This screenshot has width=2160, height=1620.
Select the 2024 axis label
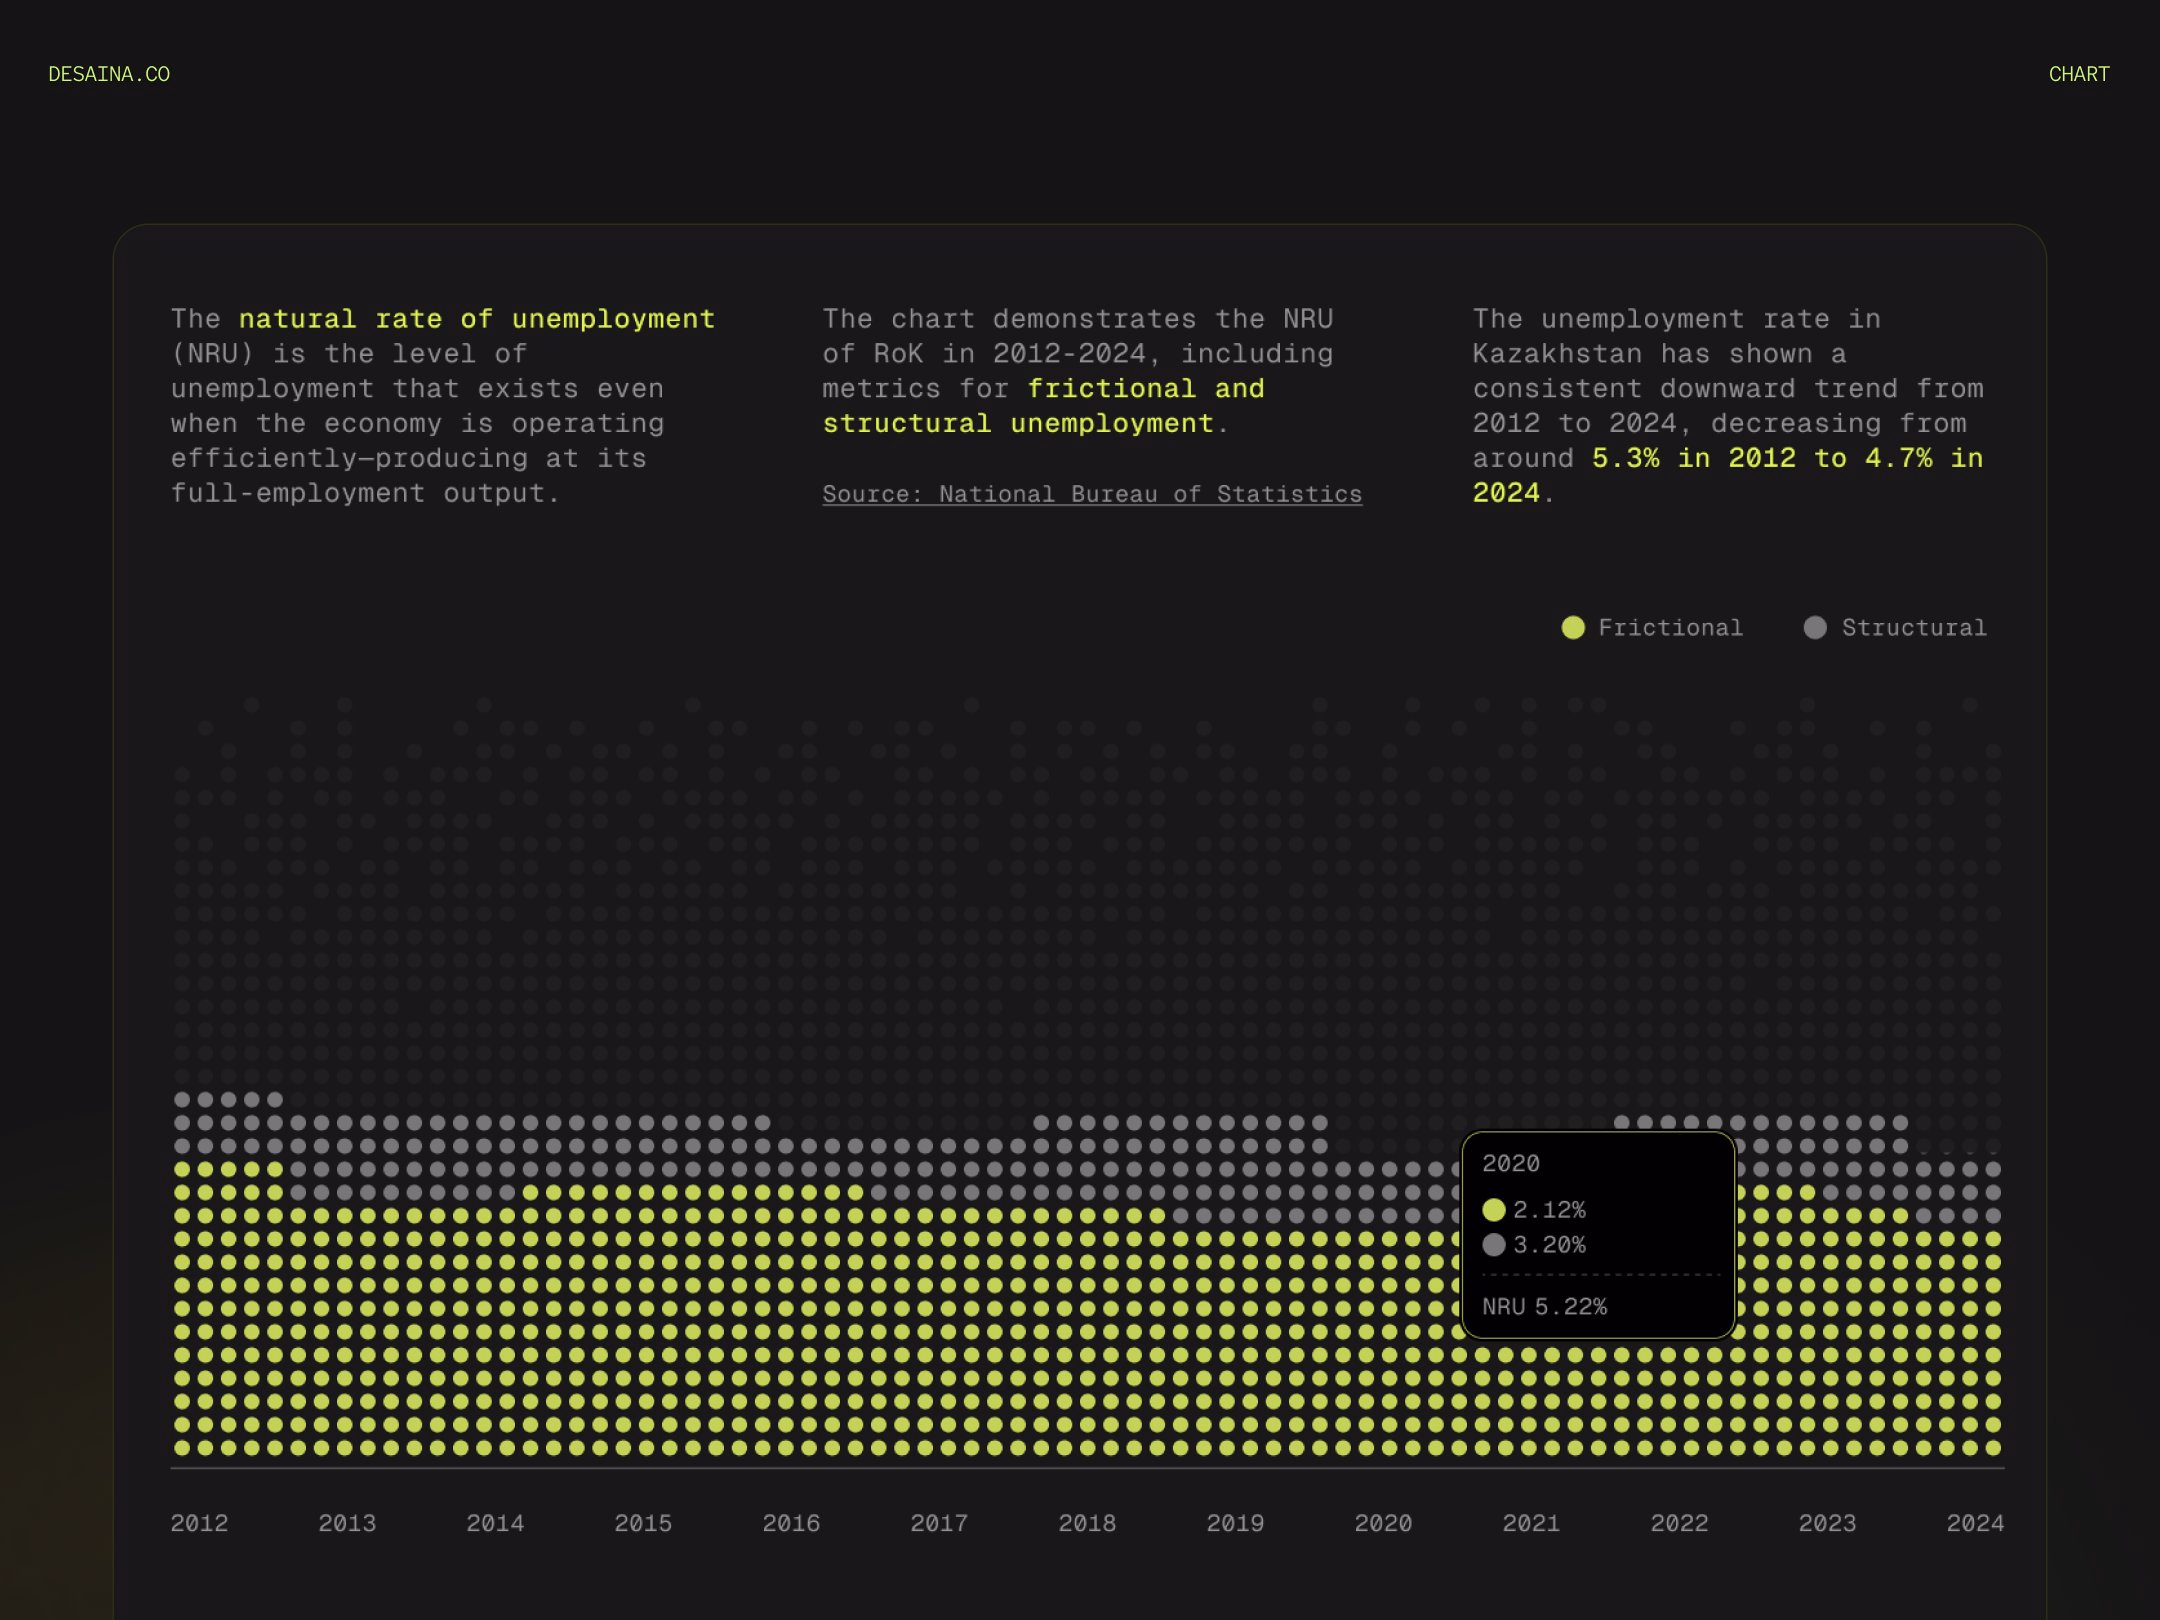click(1975, 1523)
